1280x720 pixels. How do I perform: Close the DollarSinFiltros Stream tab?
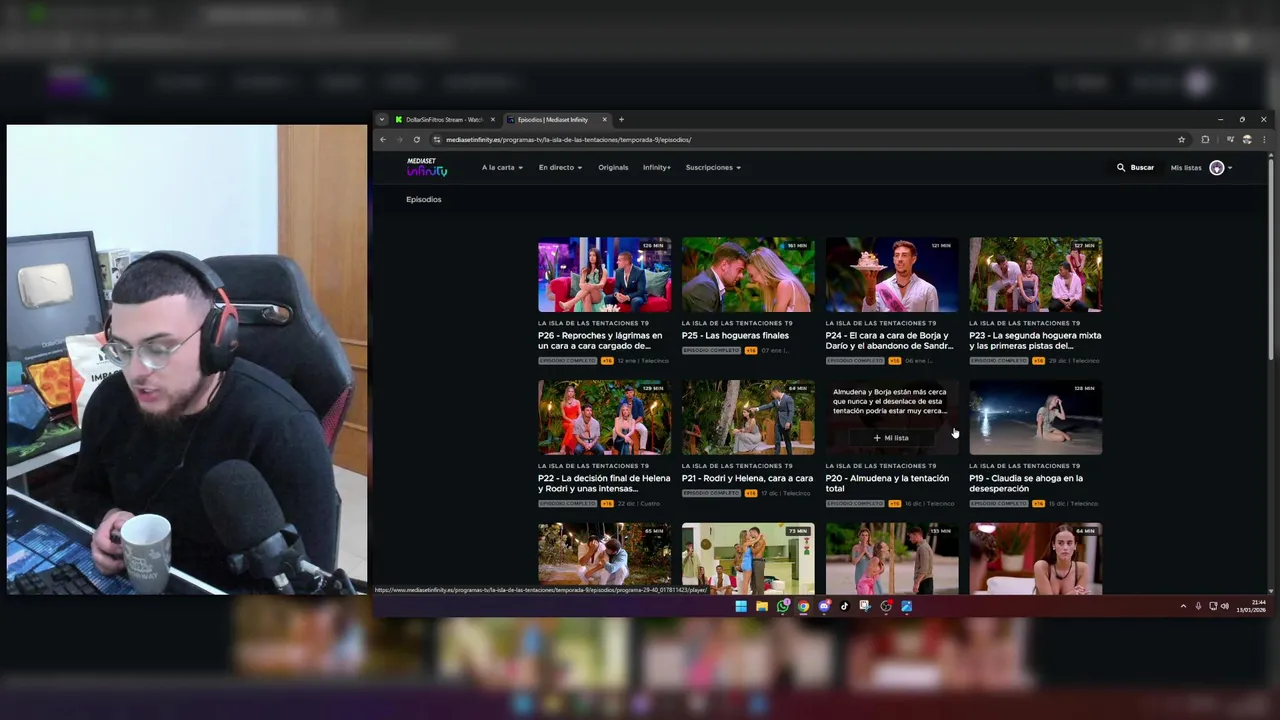[492, 120]
